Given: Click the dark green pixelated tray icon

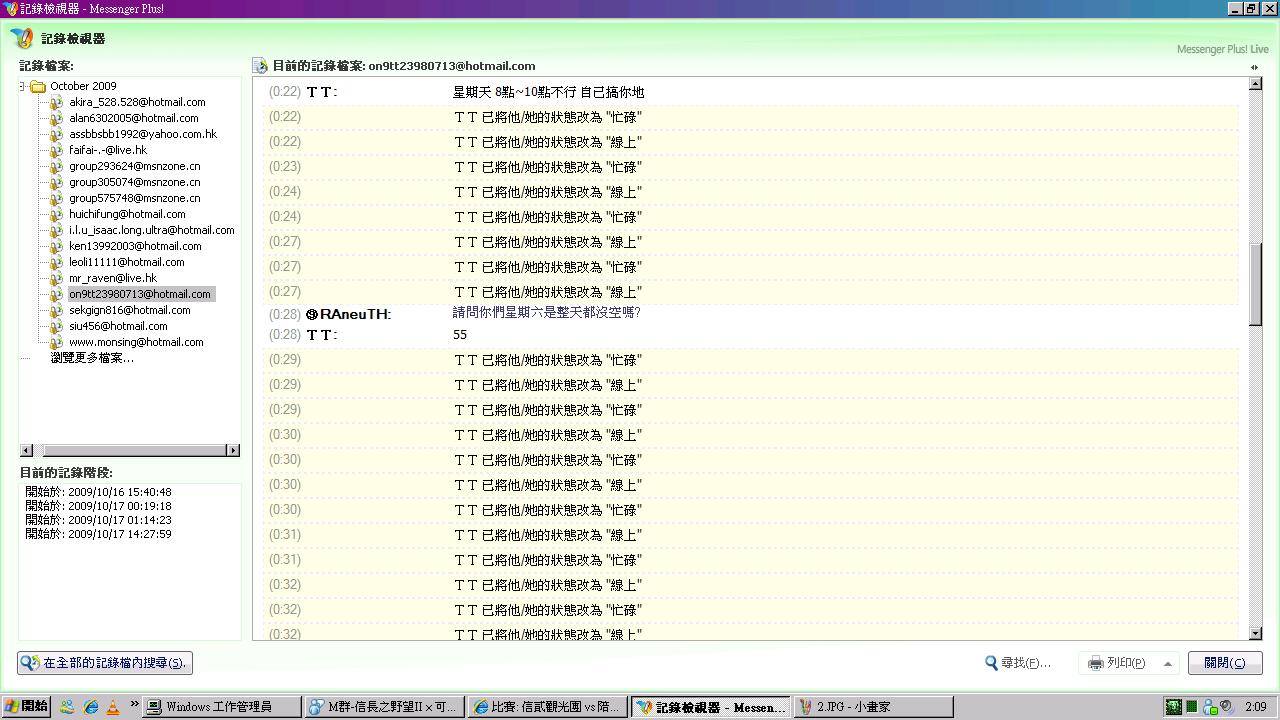Looking at the screenshot, I should [1173, 707].
